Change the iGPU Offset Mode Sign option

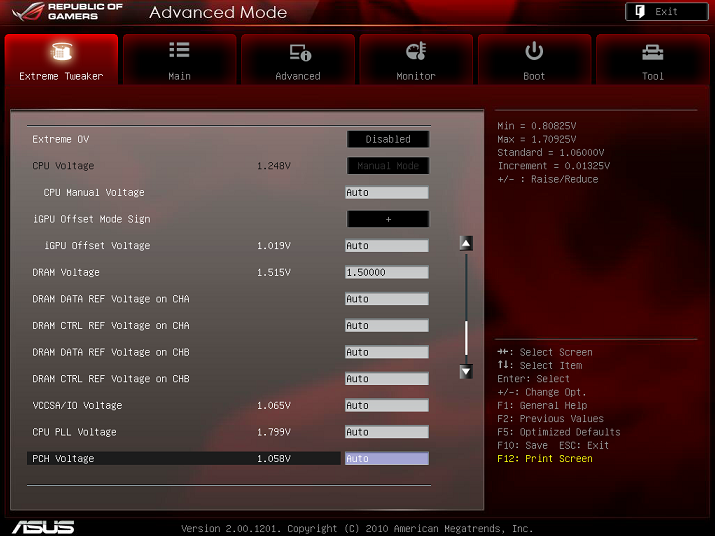(x=388, y=219)
